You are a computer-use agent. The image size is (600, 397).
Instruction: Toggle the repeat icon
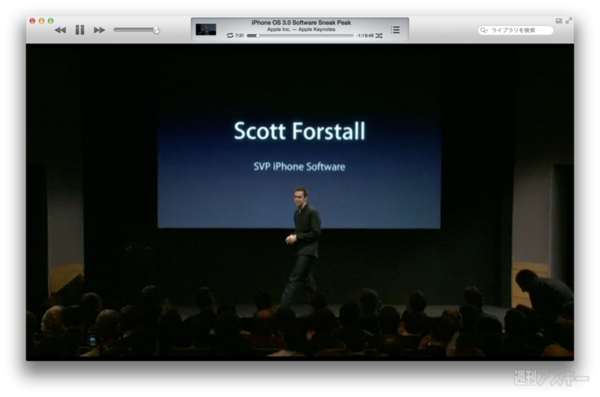pyautogui.click(x=230, y=35)
